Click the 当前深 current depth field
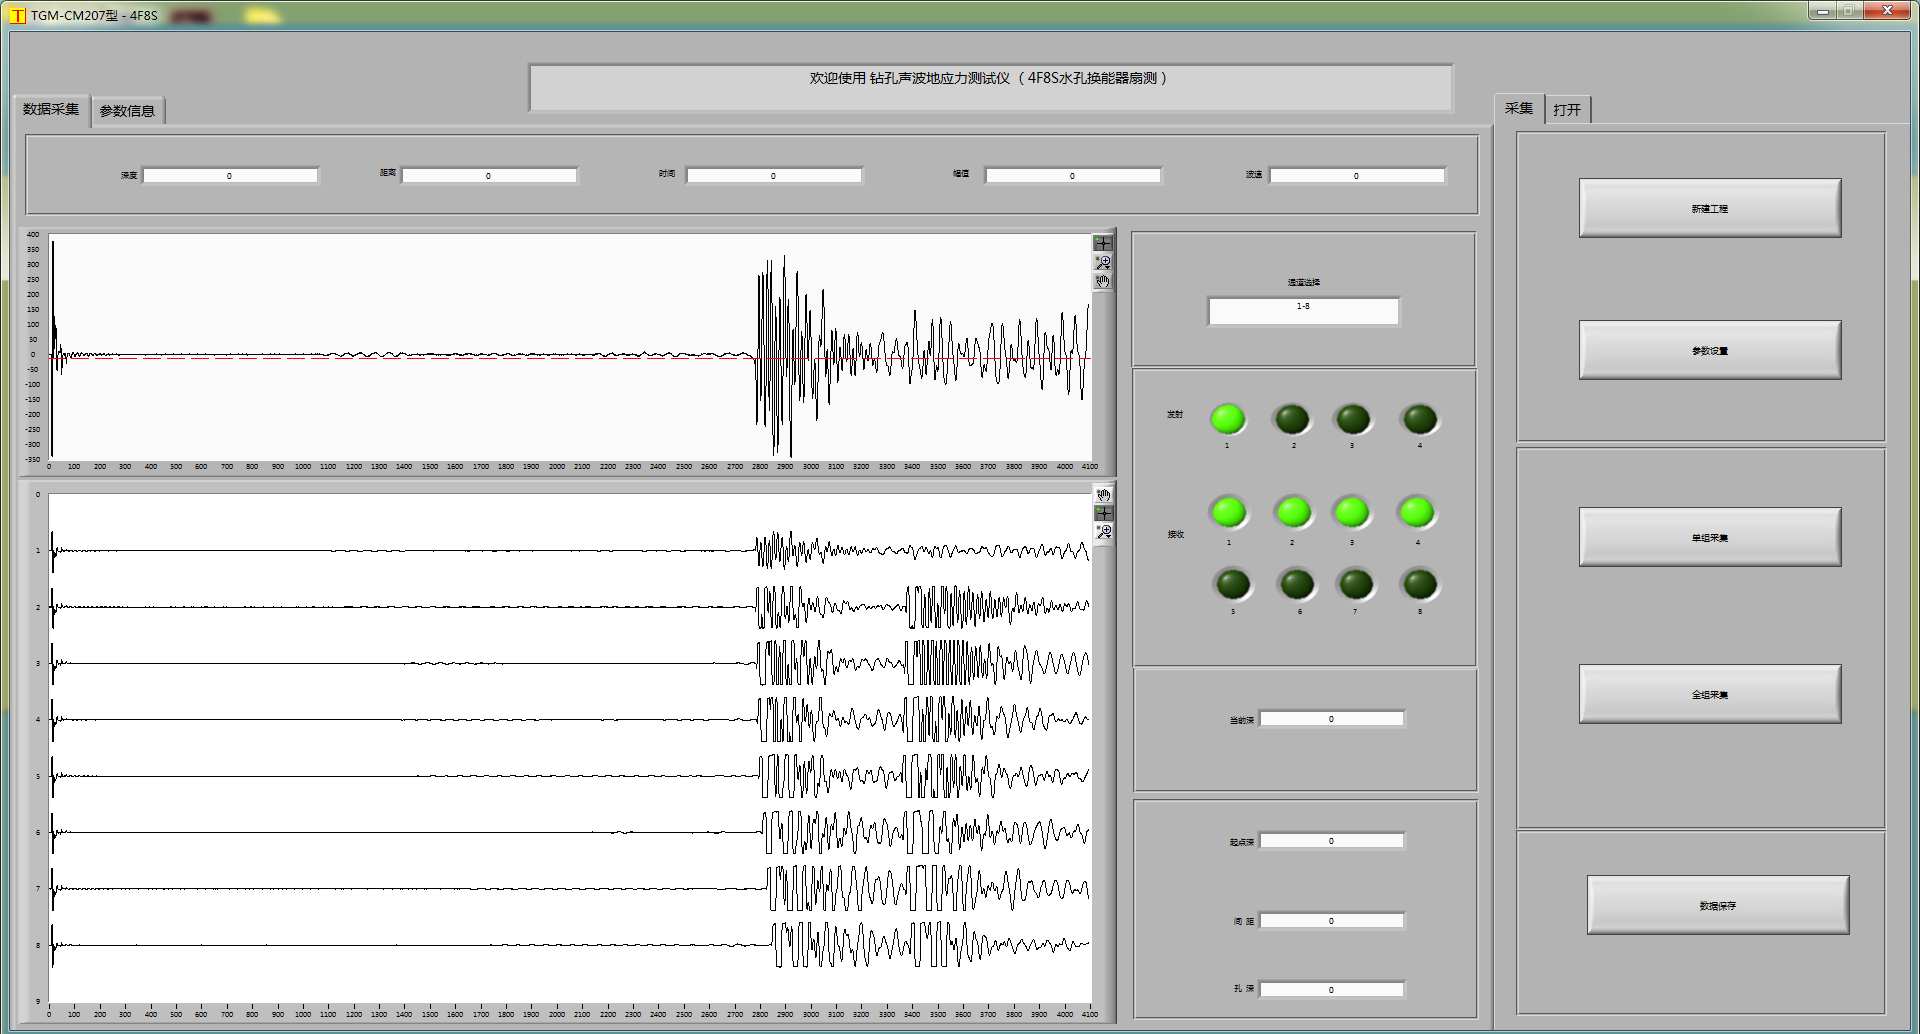 click(1331, 719)
